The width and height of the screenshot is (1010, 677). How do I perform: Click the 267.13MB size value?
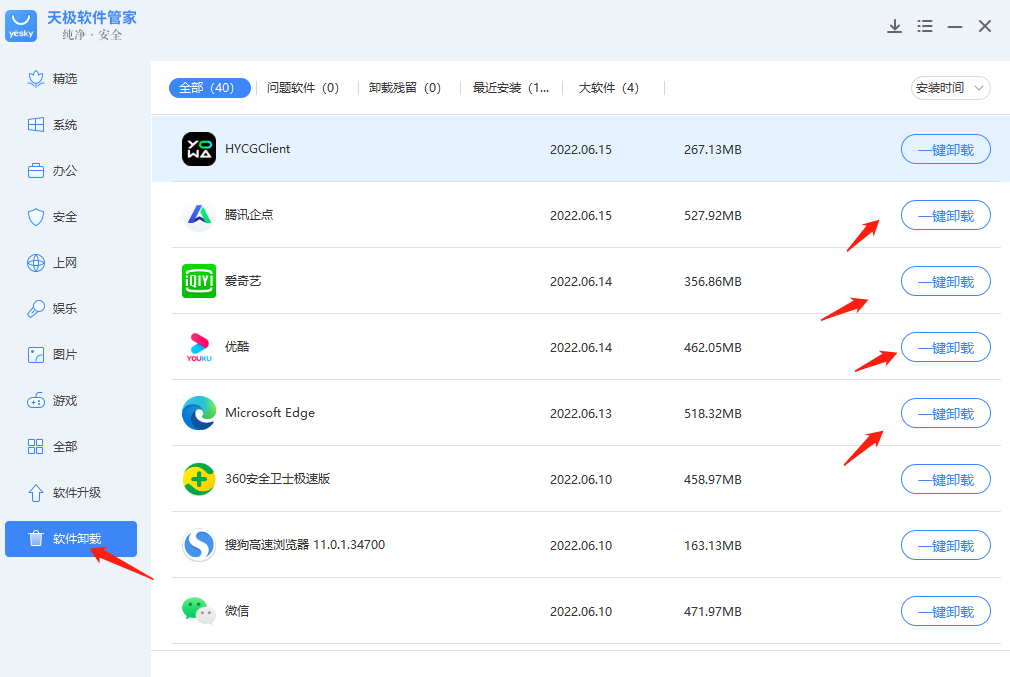tap(712, 149)
